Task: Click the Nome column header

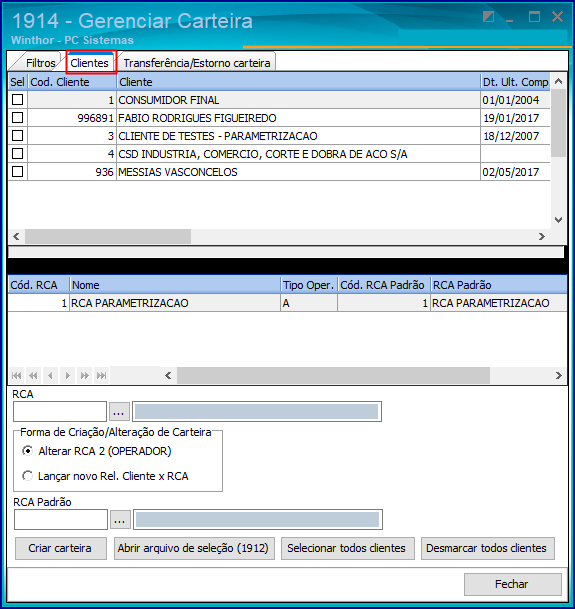Action: (175, 285)
